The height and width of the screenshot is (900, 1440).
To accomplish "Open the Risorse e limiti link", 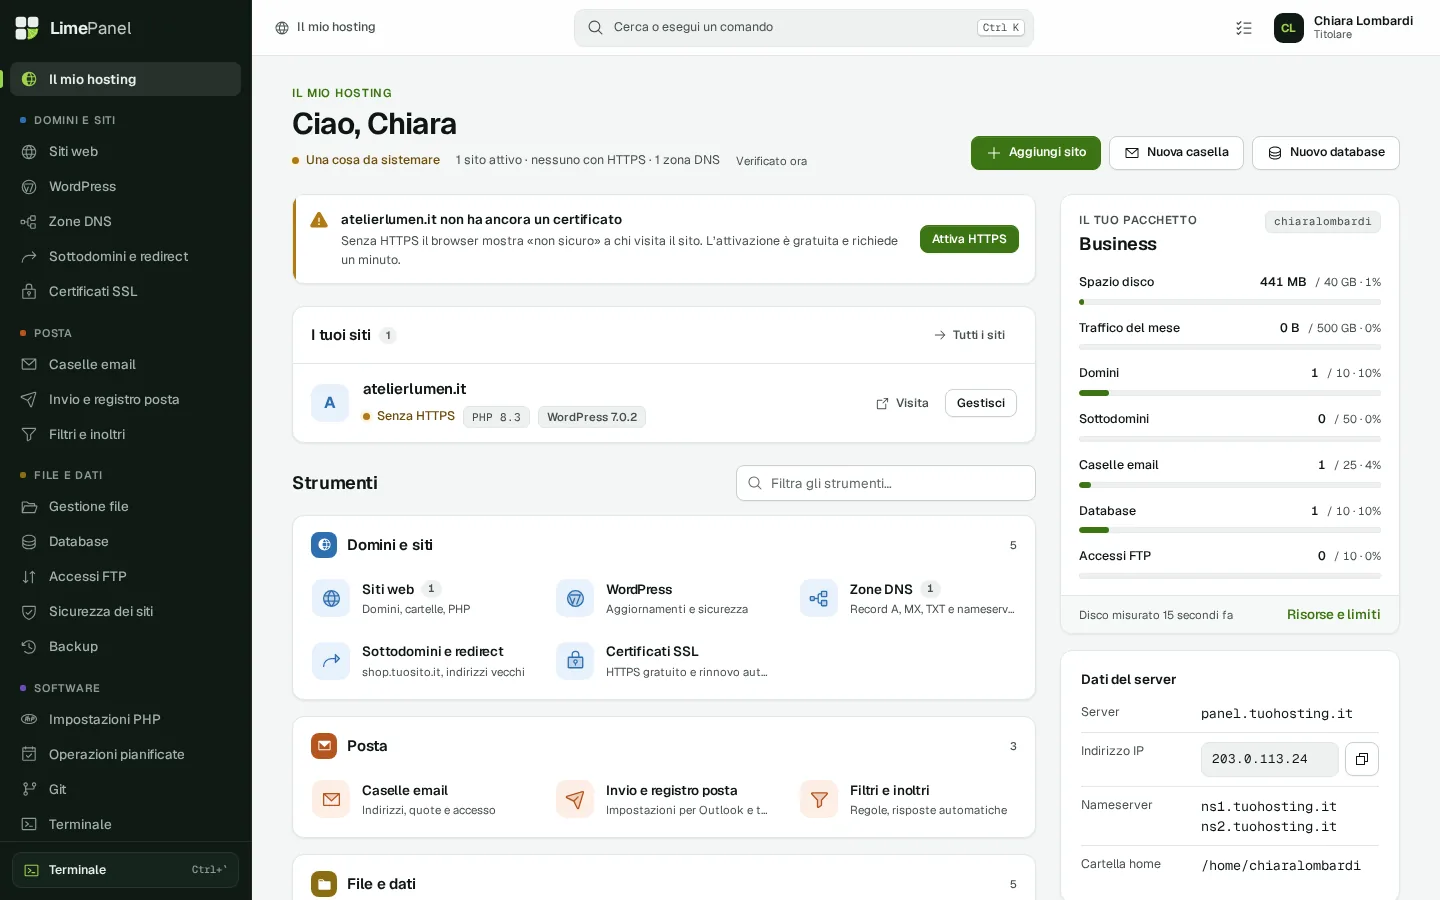I will coord(1334,615).
